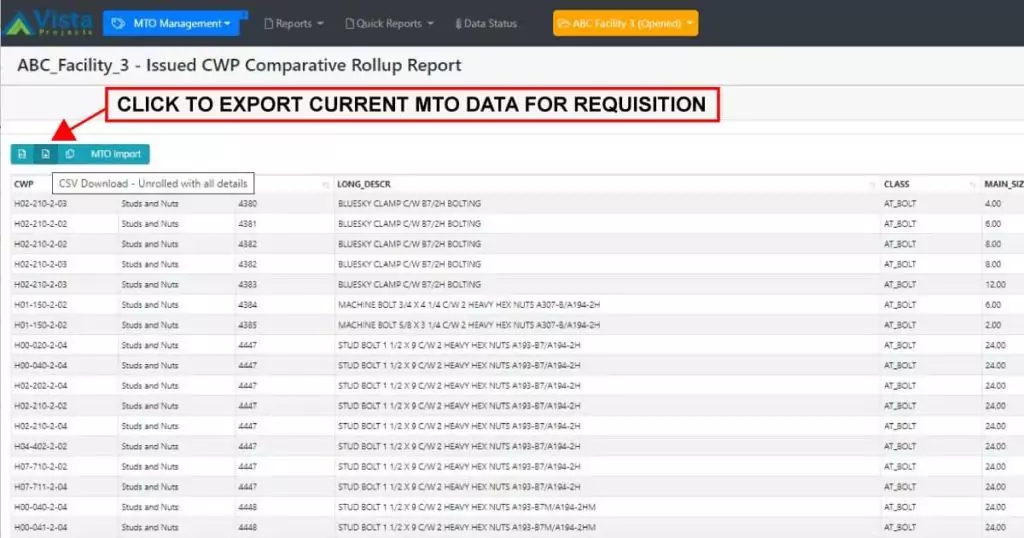
Task: Sort by CWP column header
Action: click(x=24, y=184)
